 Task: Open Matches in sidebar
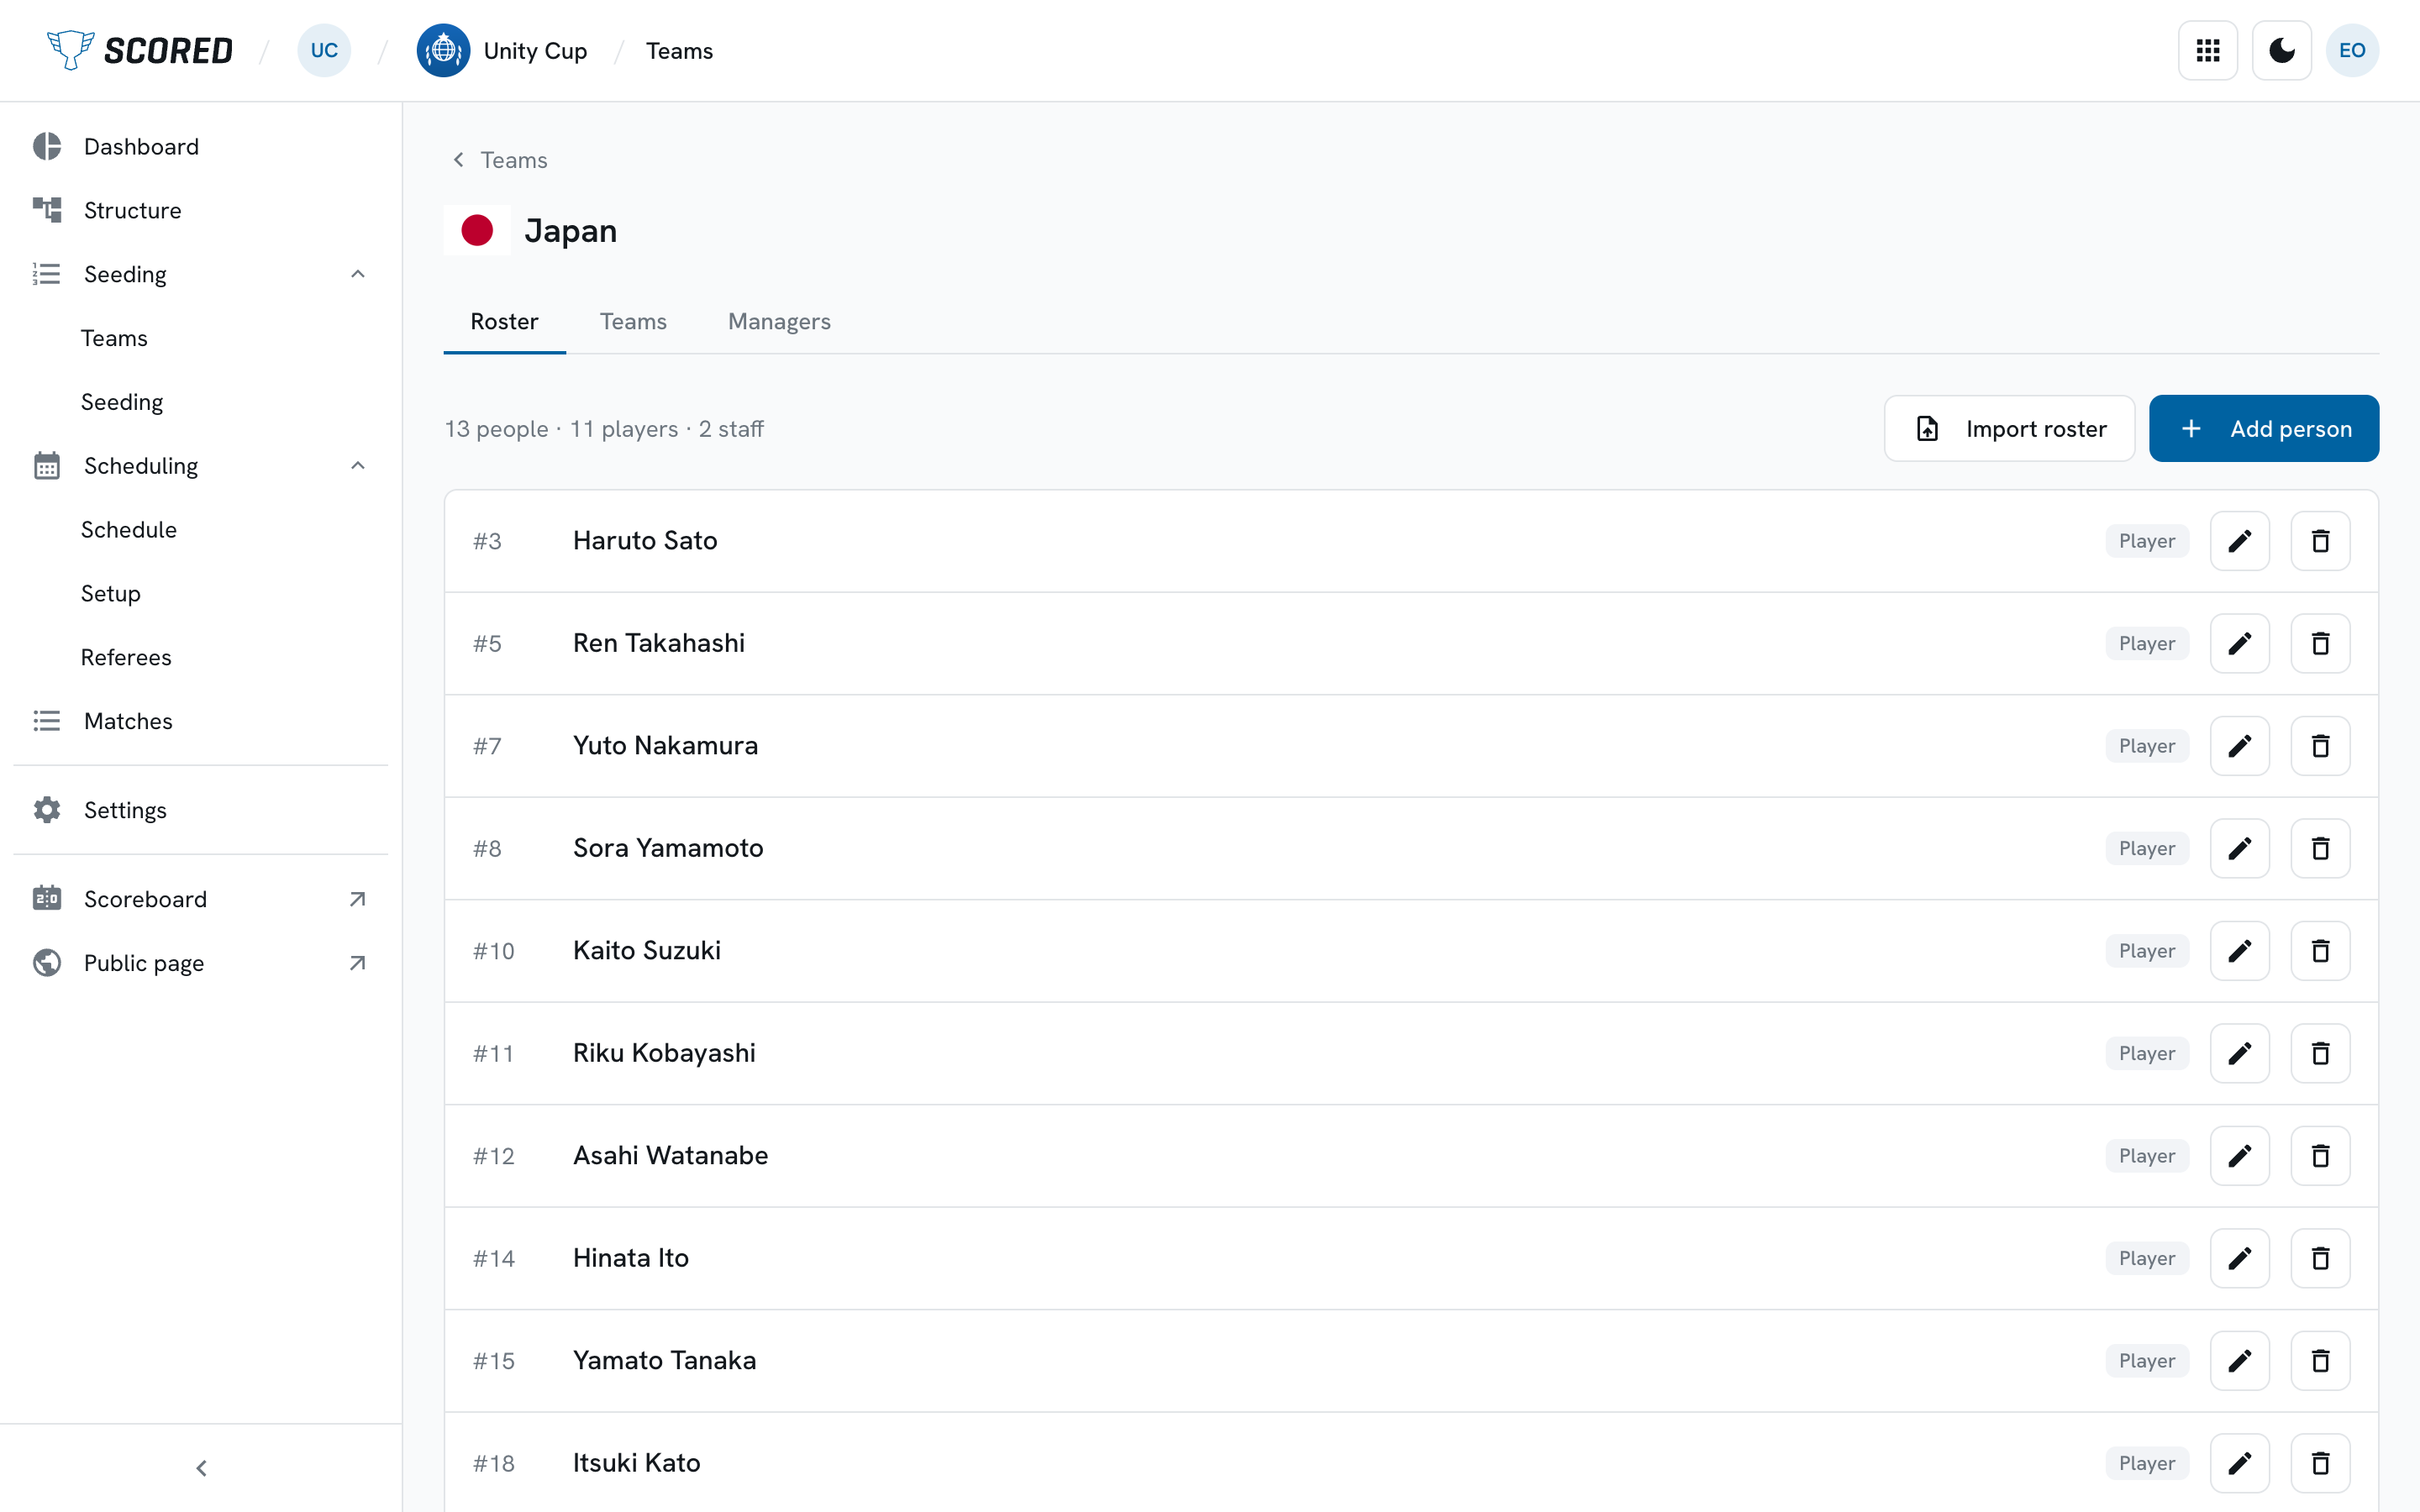pyautogui.click(x=200, y=721)
